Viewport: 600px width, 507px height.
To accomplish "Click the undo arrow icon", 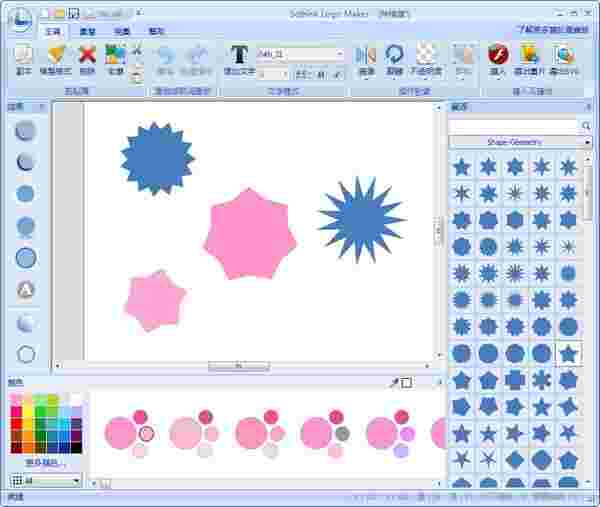I will coord(166,55).
